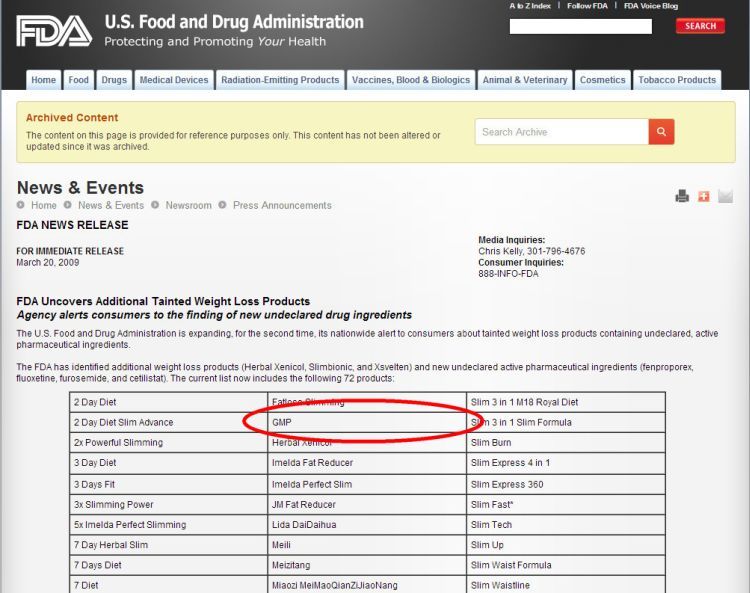Image resolution: width=750 pixels, height=593 pixels.
Task: Email the page via envelope icon
Action: (x=725, y=196)
